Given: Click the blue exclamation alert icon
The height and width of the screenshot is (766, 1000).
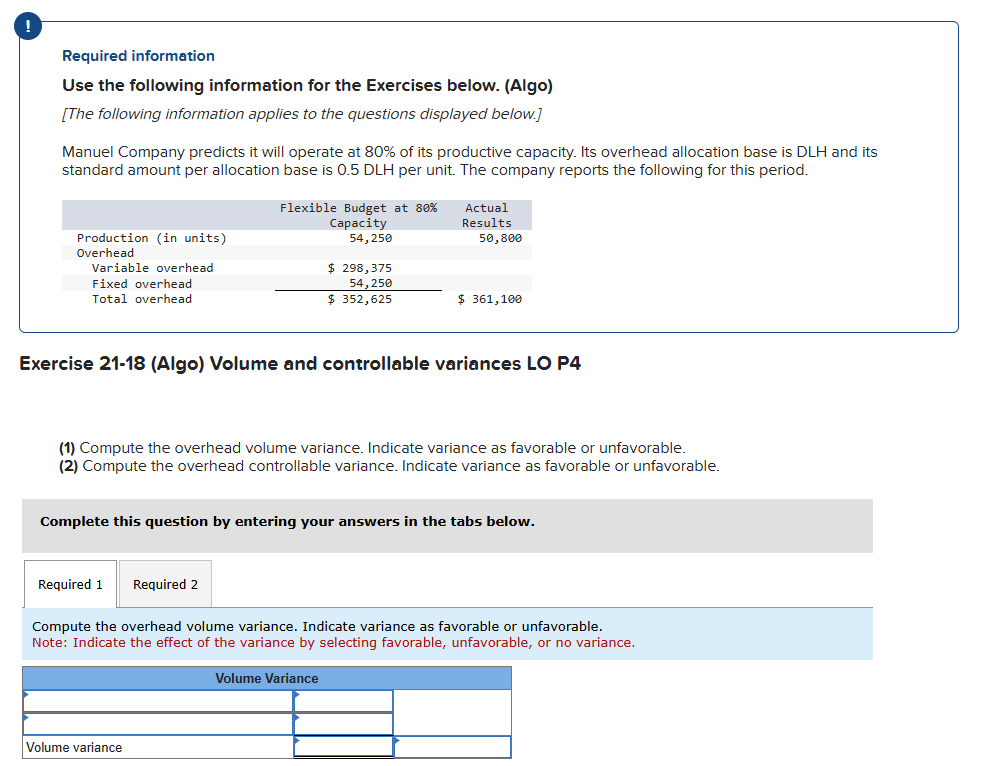Looking at the screenshot, I should (x=27, y=26).
